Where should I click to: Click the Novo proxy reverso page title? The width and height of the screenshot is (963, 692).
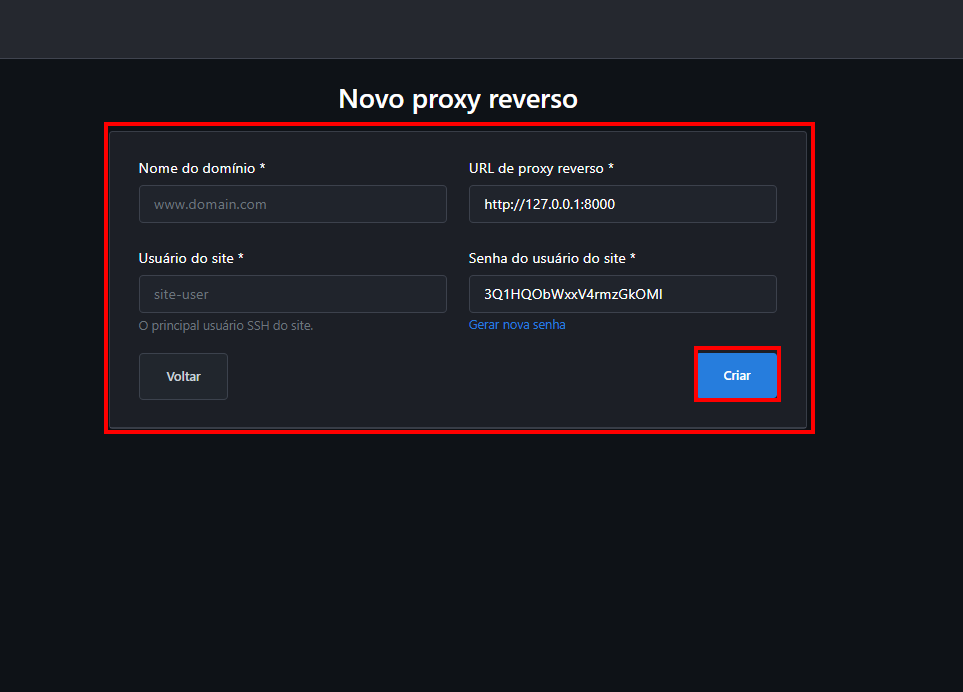tap(458, 99)
